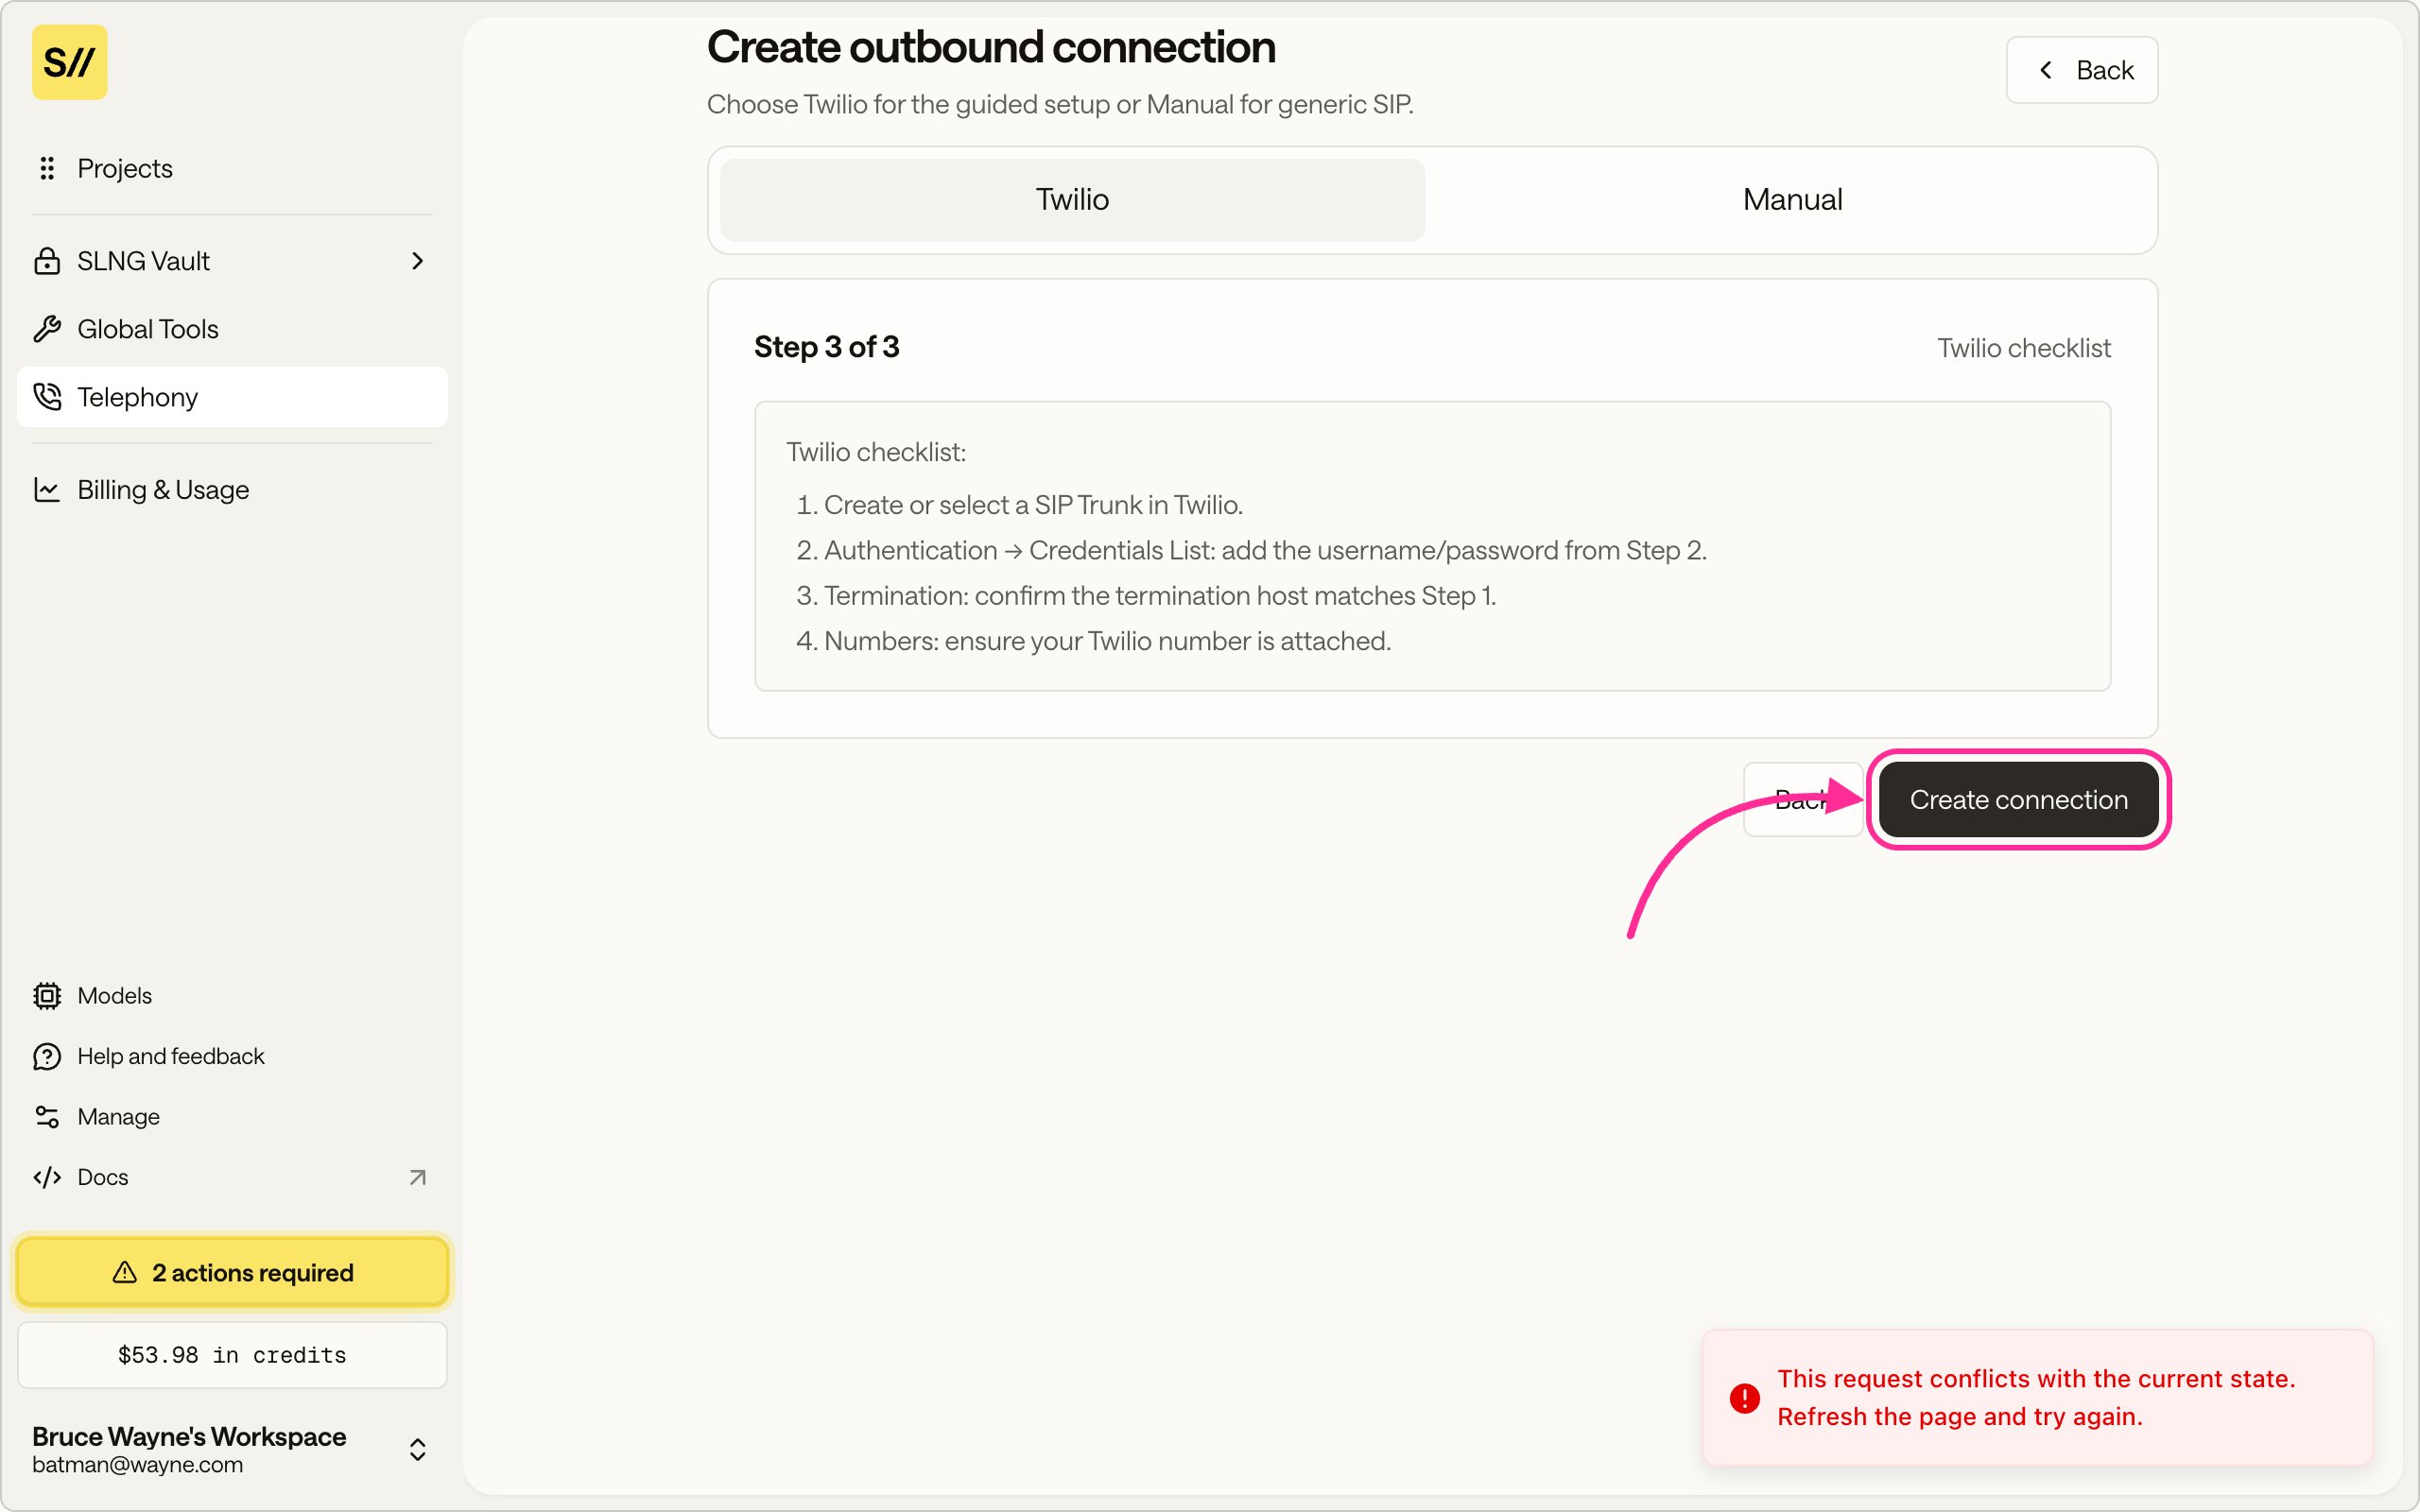Open the Models page
Viewport: 2420px width, 1512px height.
[x=232, y=996]
